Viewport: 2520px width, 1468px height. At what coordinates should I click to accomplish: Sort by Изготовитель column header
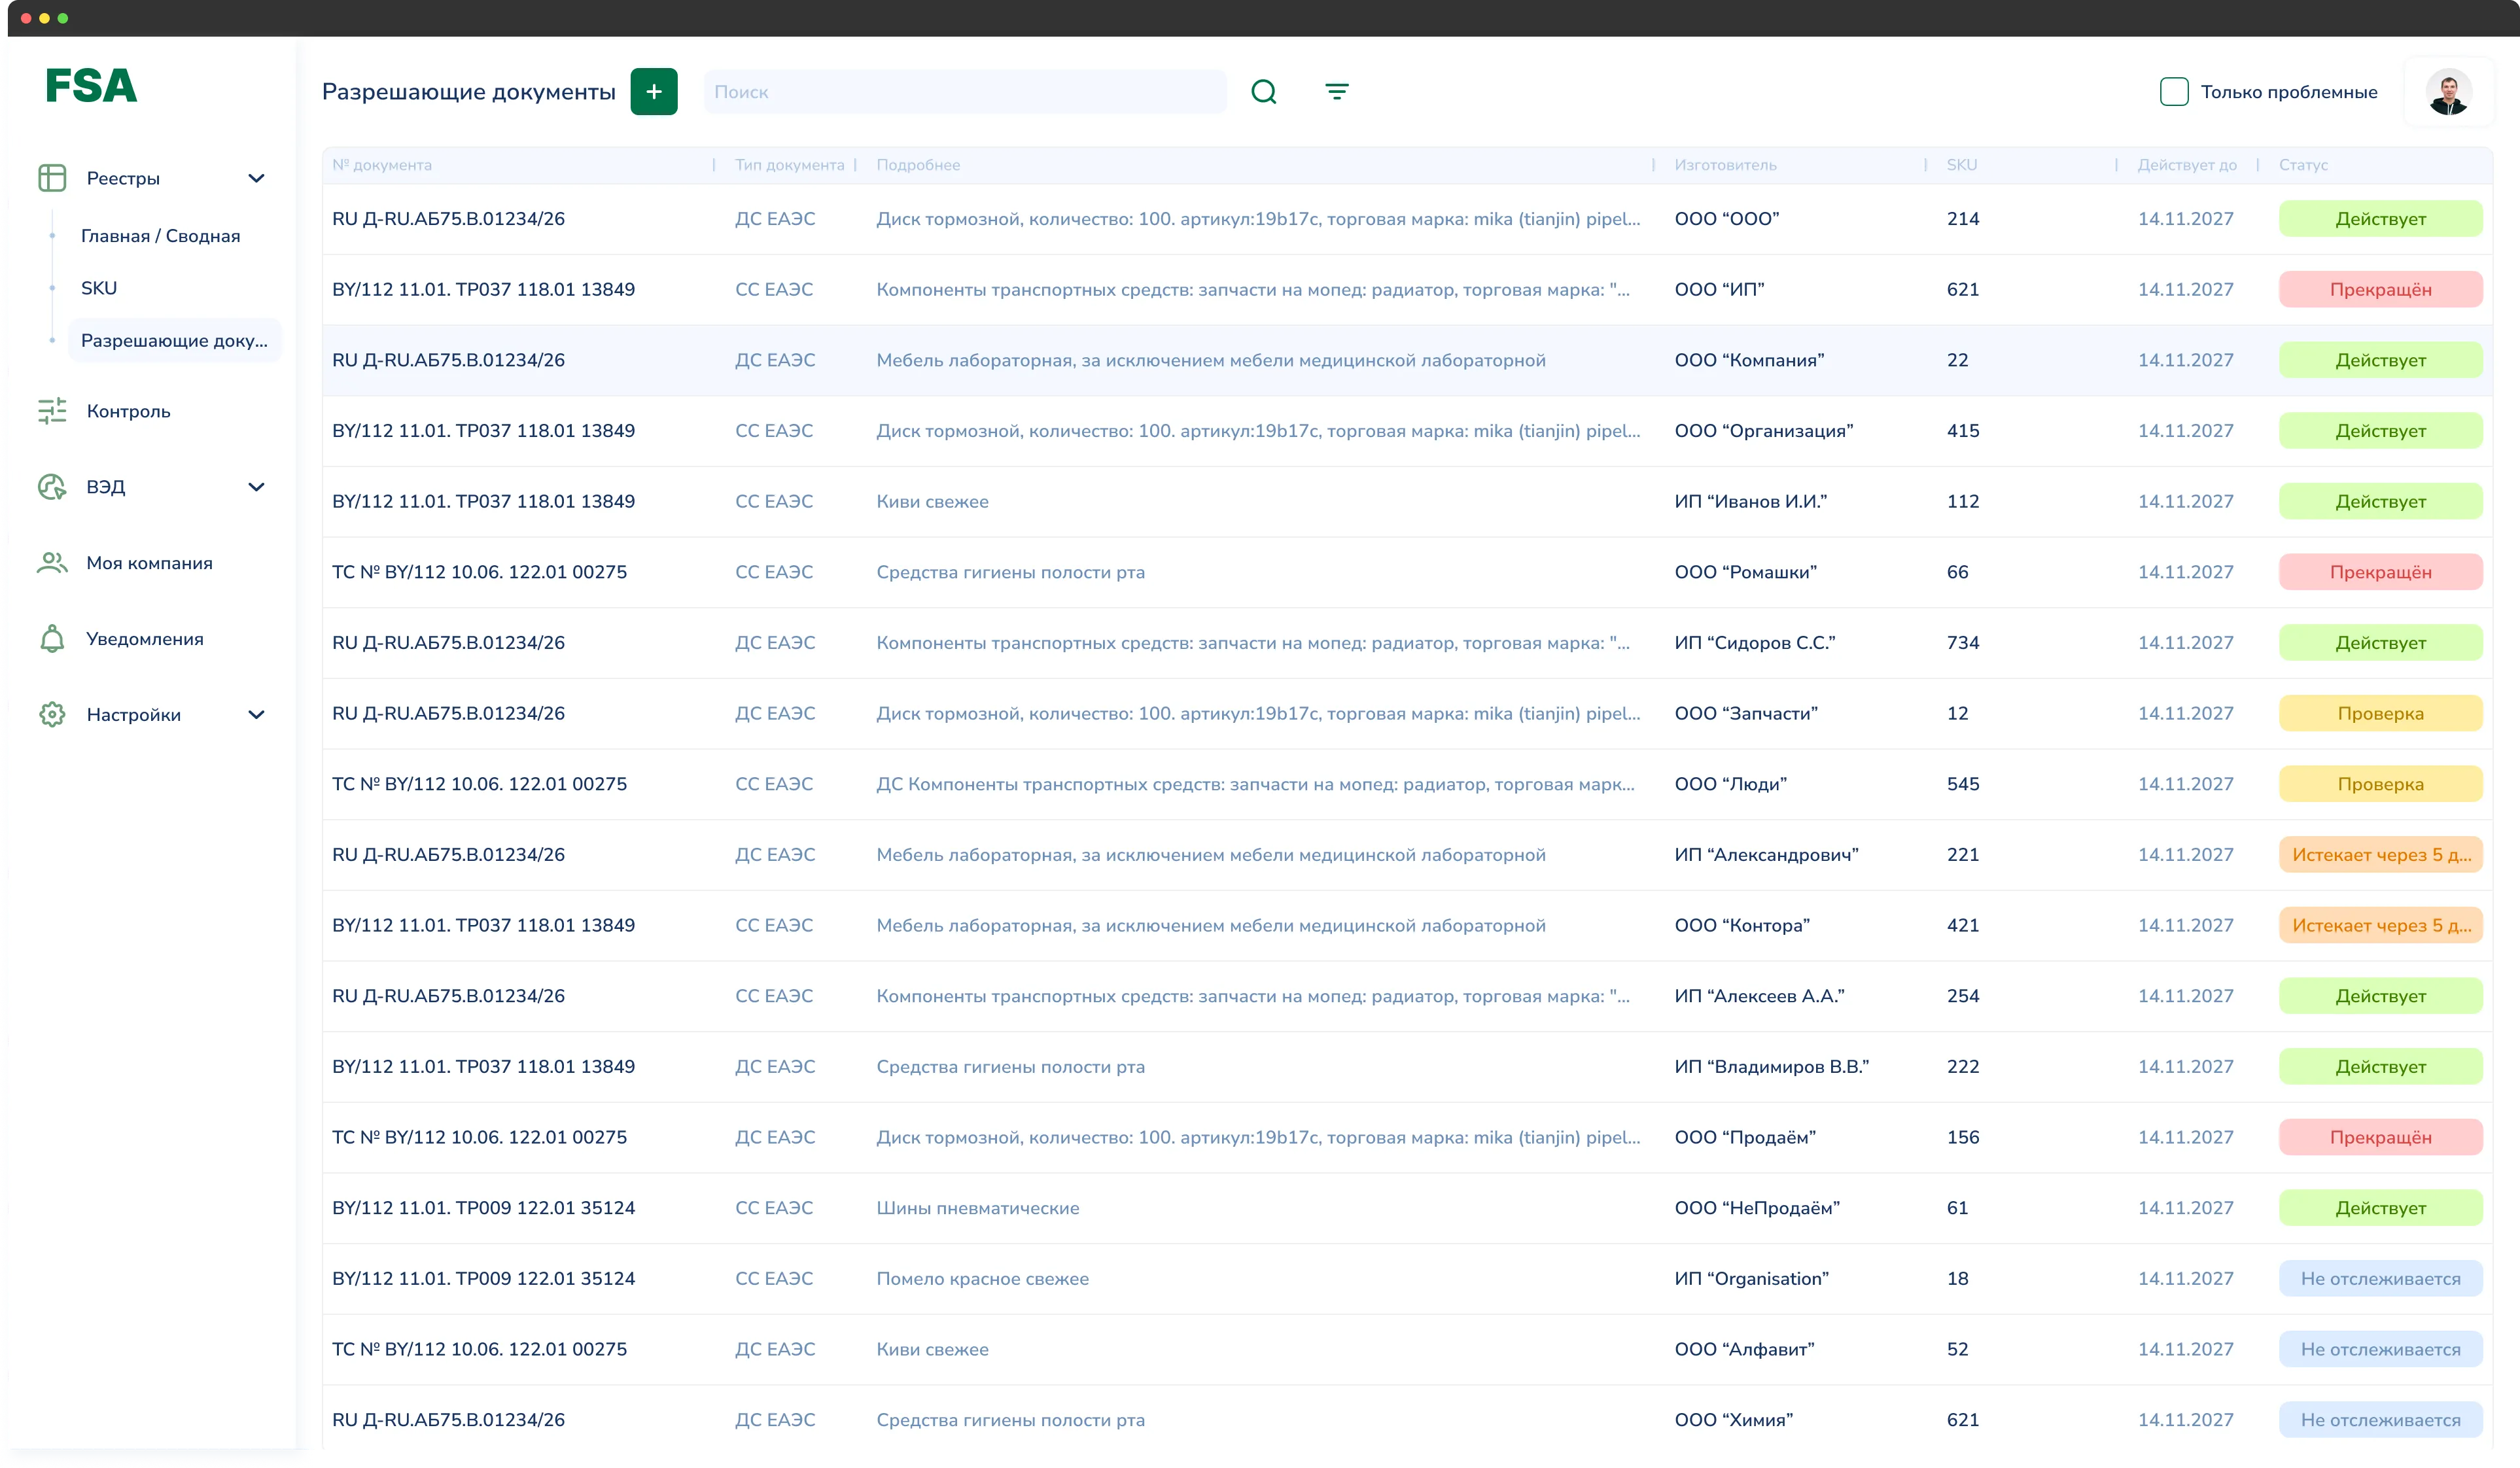tap(1725, 165)
